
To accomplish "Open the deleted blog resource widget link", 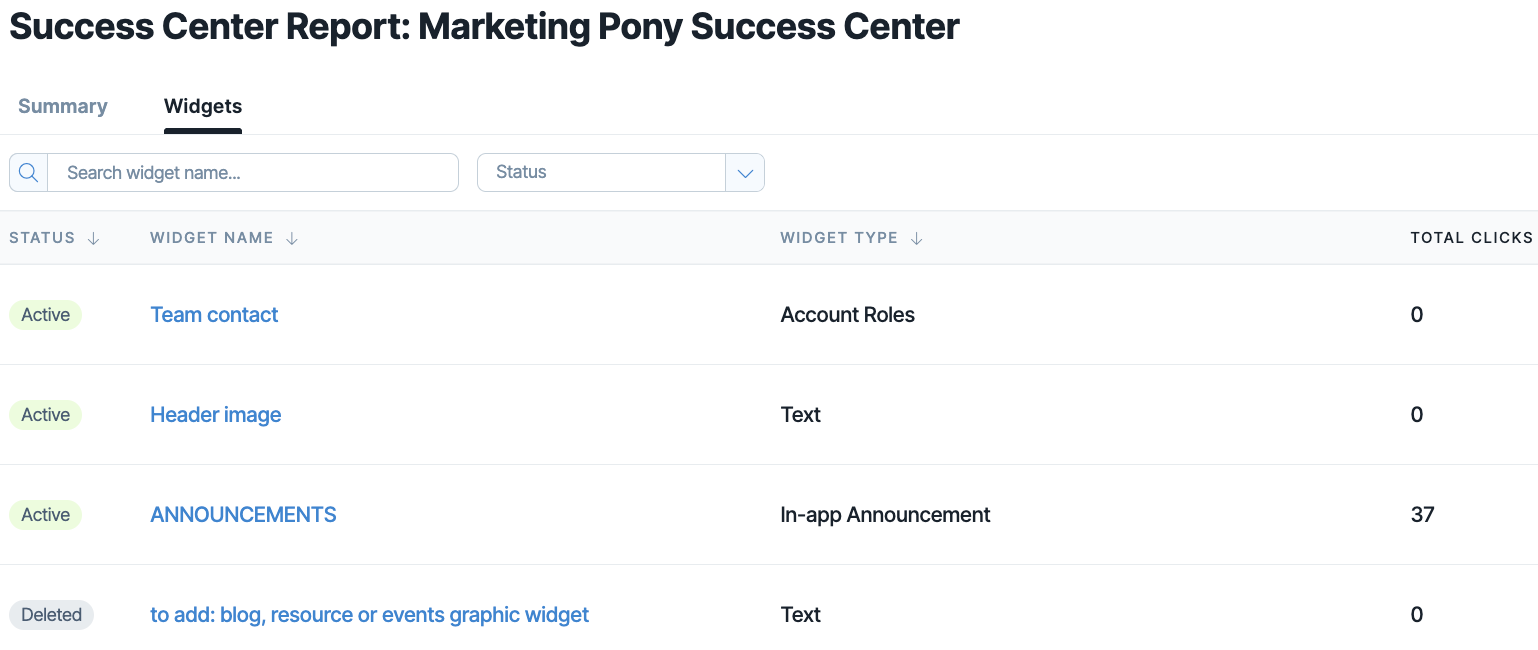I will 370,614.
